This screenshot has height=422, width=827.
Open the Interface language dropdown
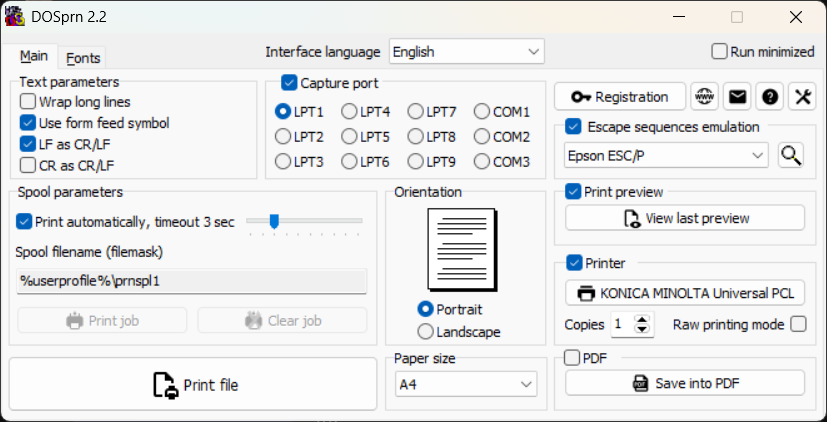[466, 52]
